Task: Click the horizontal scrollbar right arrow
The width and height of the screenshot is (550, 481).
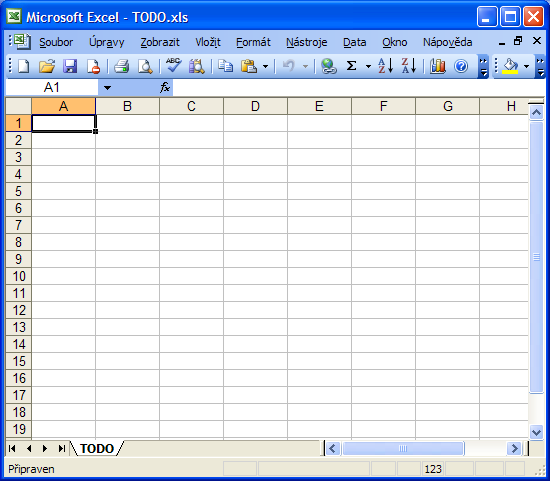Action: [514, 448]
